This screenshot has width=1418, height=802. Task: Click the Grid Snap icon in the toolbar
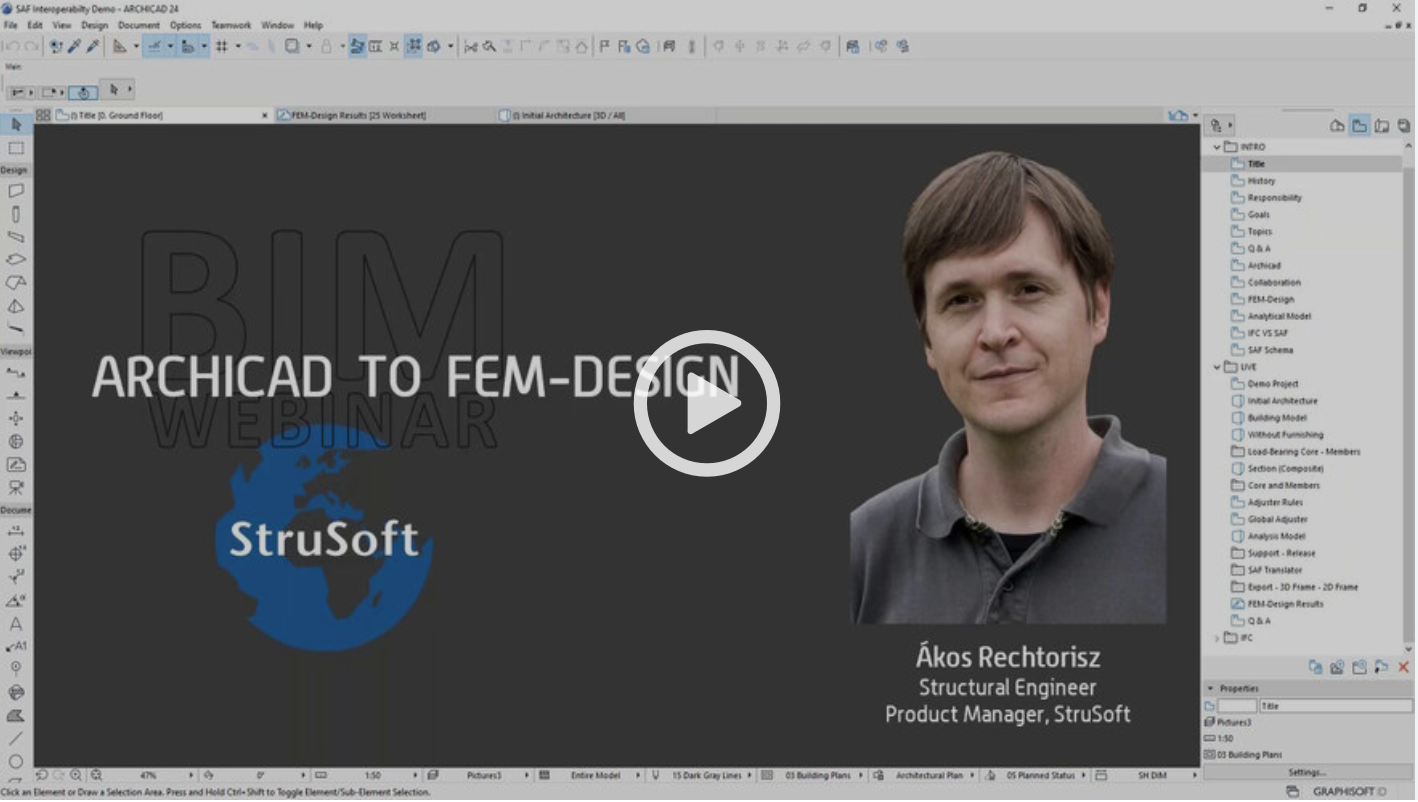tap(222, 46)
